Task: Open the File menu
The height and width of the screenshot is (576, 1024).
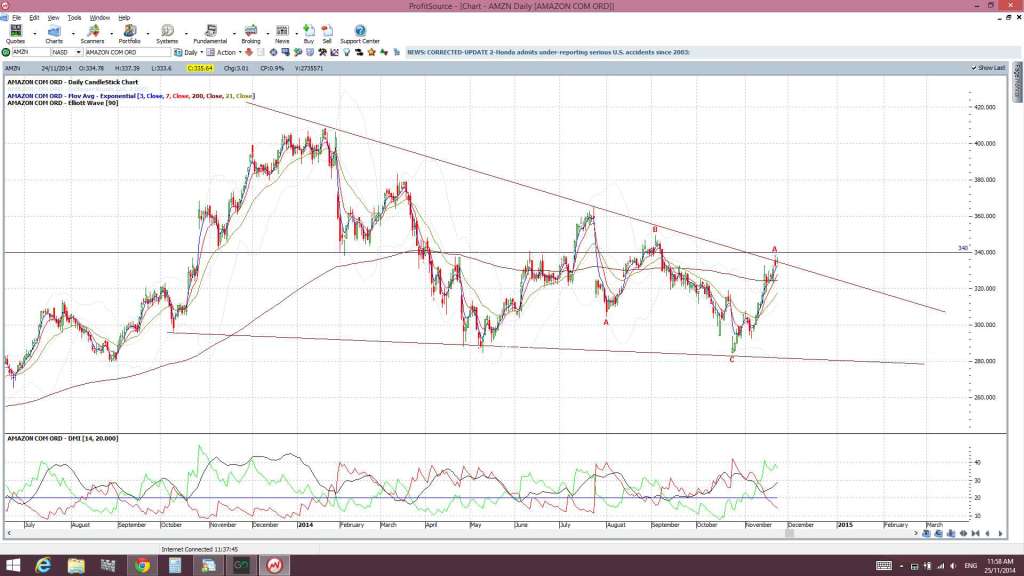Action: pyautogui.click(x=16, y=18)
